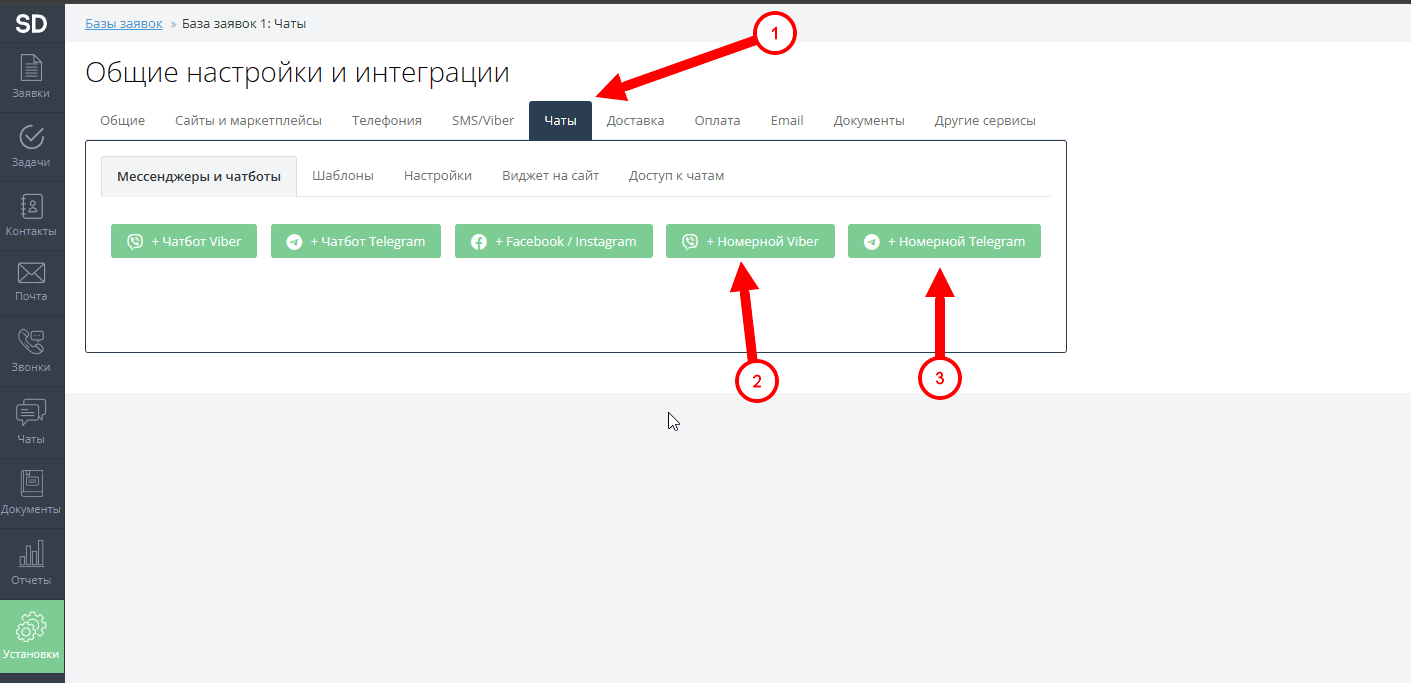The width and height of the screenshot is (1411, 683).
Task: Add Facebook / Instagram messenger
Action: coord(554,241)
